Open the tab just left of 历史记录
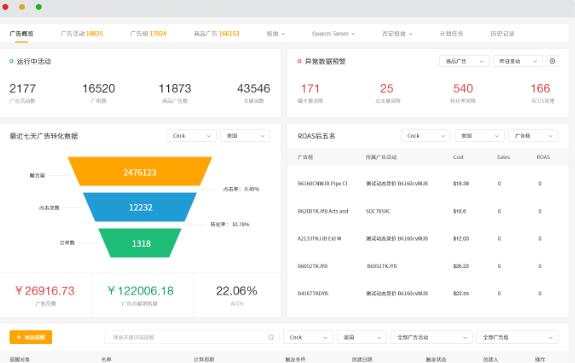Viewport: 575px width, 363px height. (x=451, y=33)
